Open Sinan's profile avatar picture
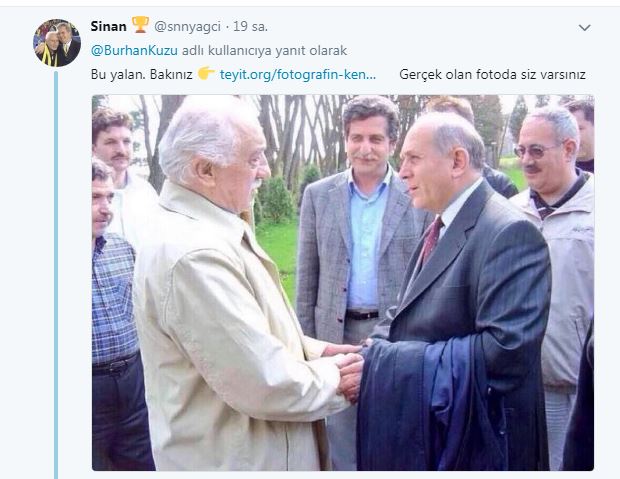Screen dimensions: 620x479 pyautogui.click(x=57, y=43)
